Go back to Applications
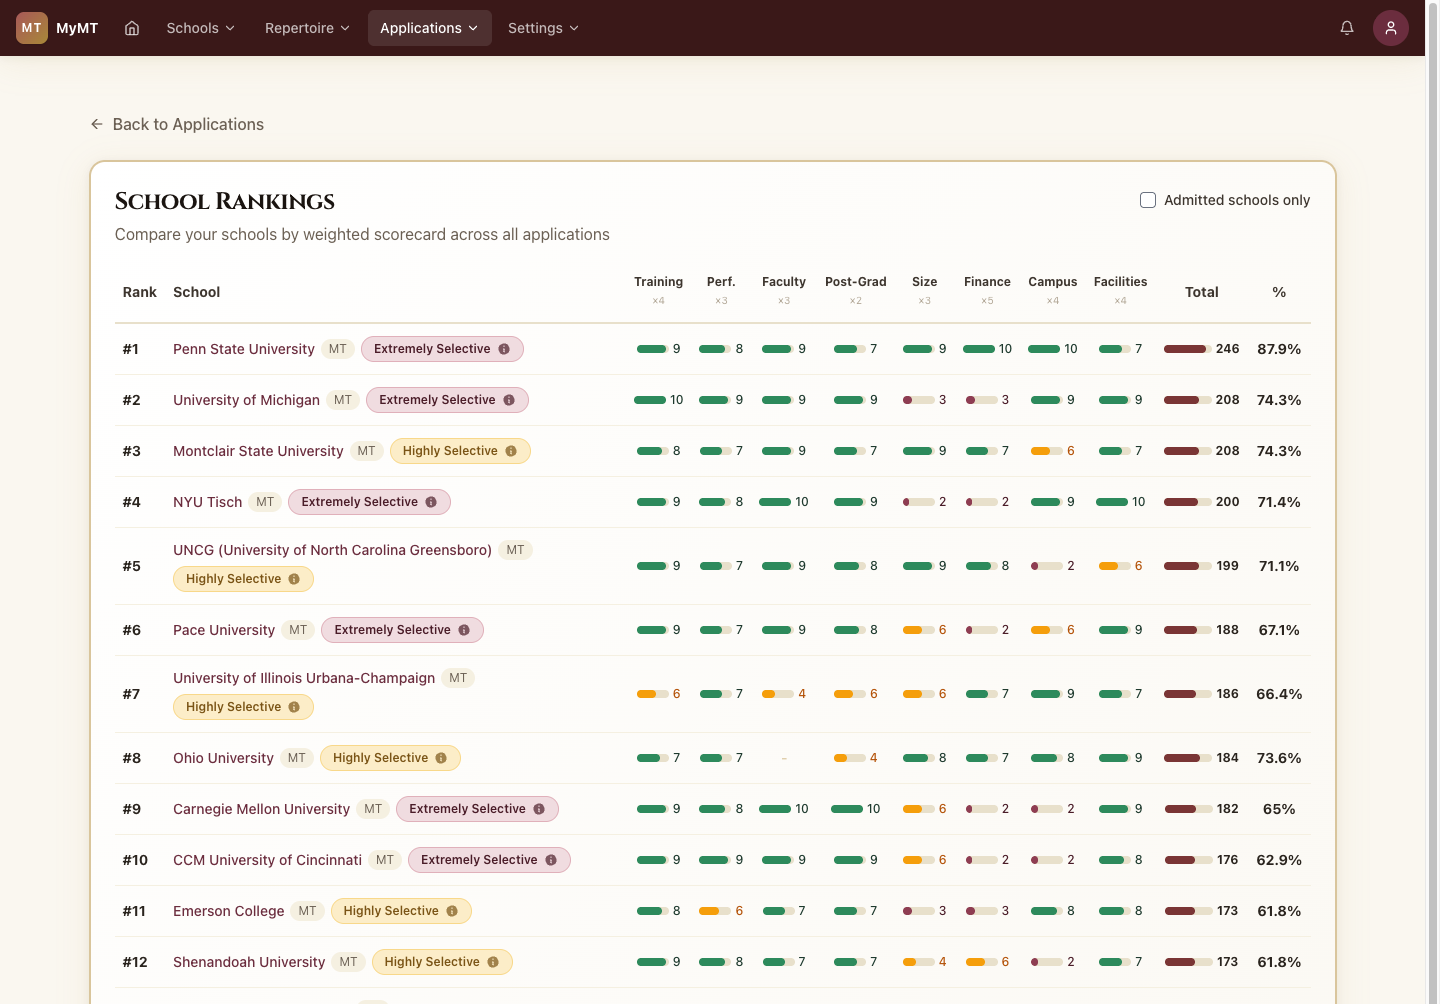This screenshot has height=1004, width=1440. [x=177, y=124]
